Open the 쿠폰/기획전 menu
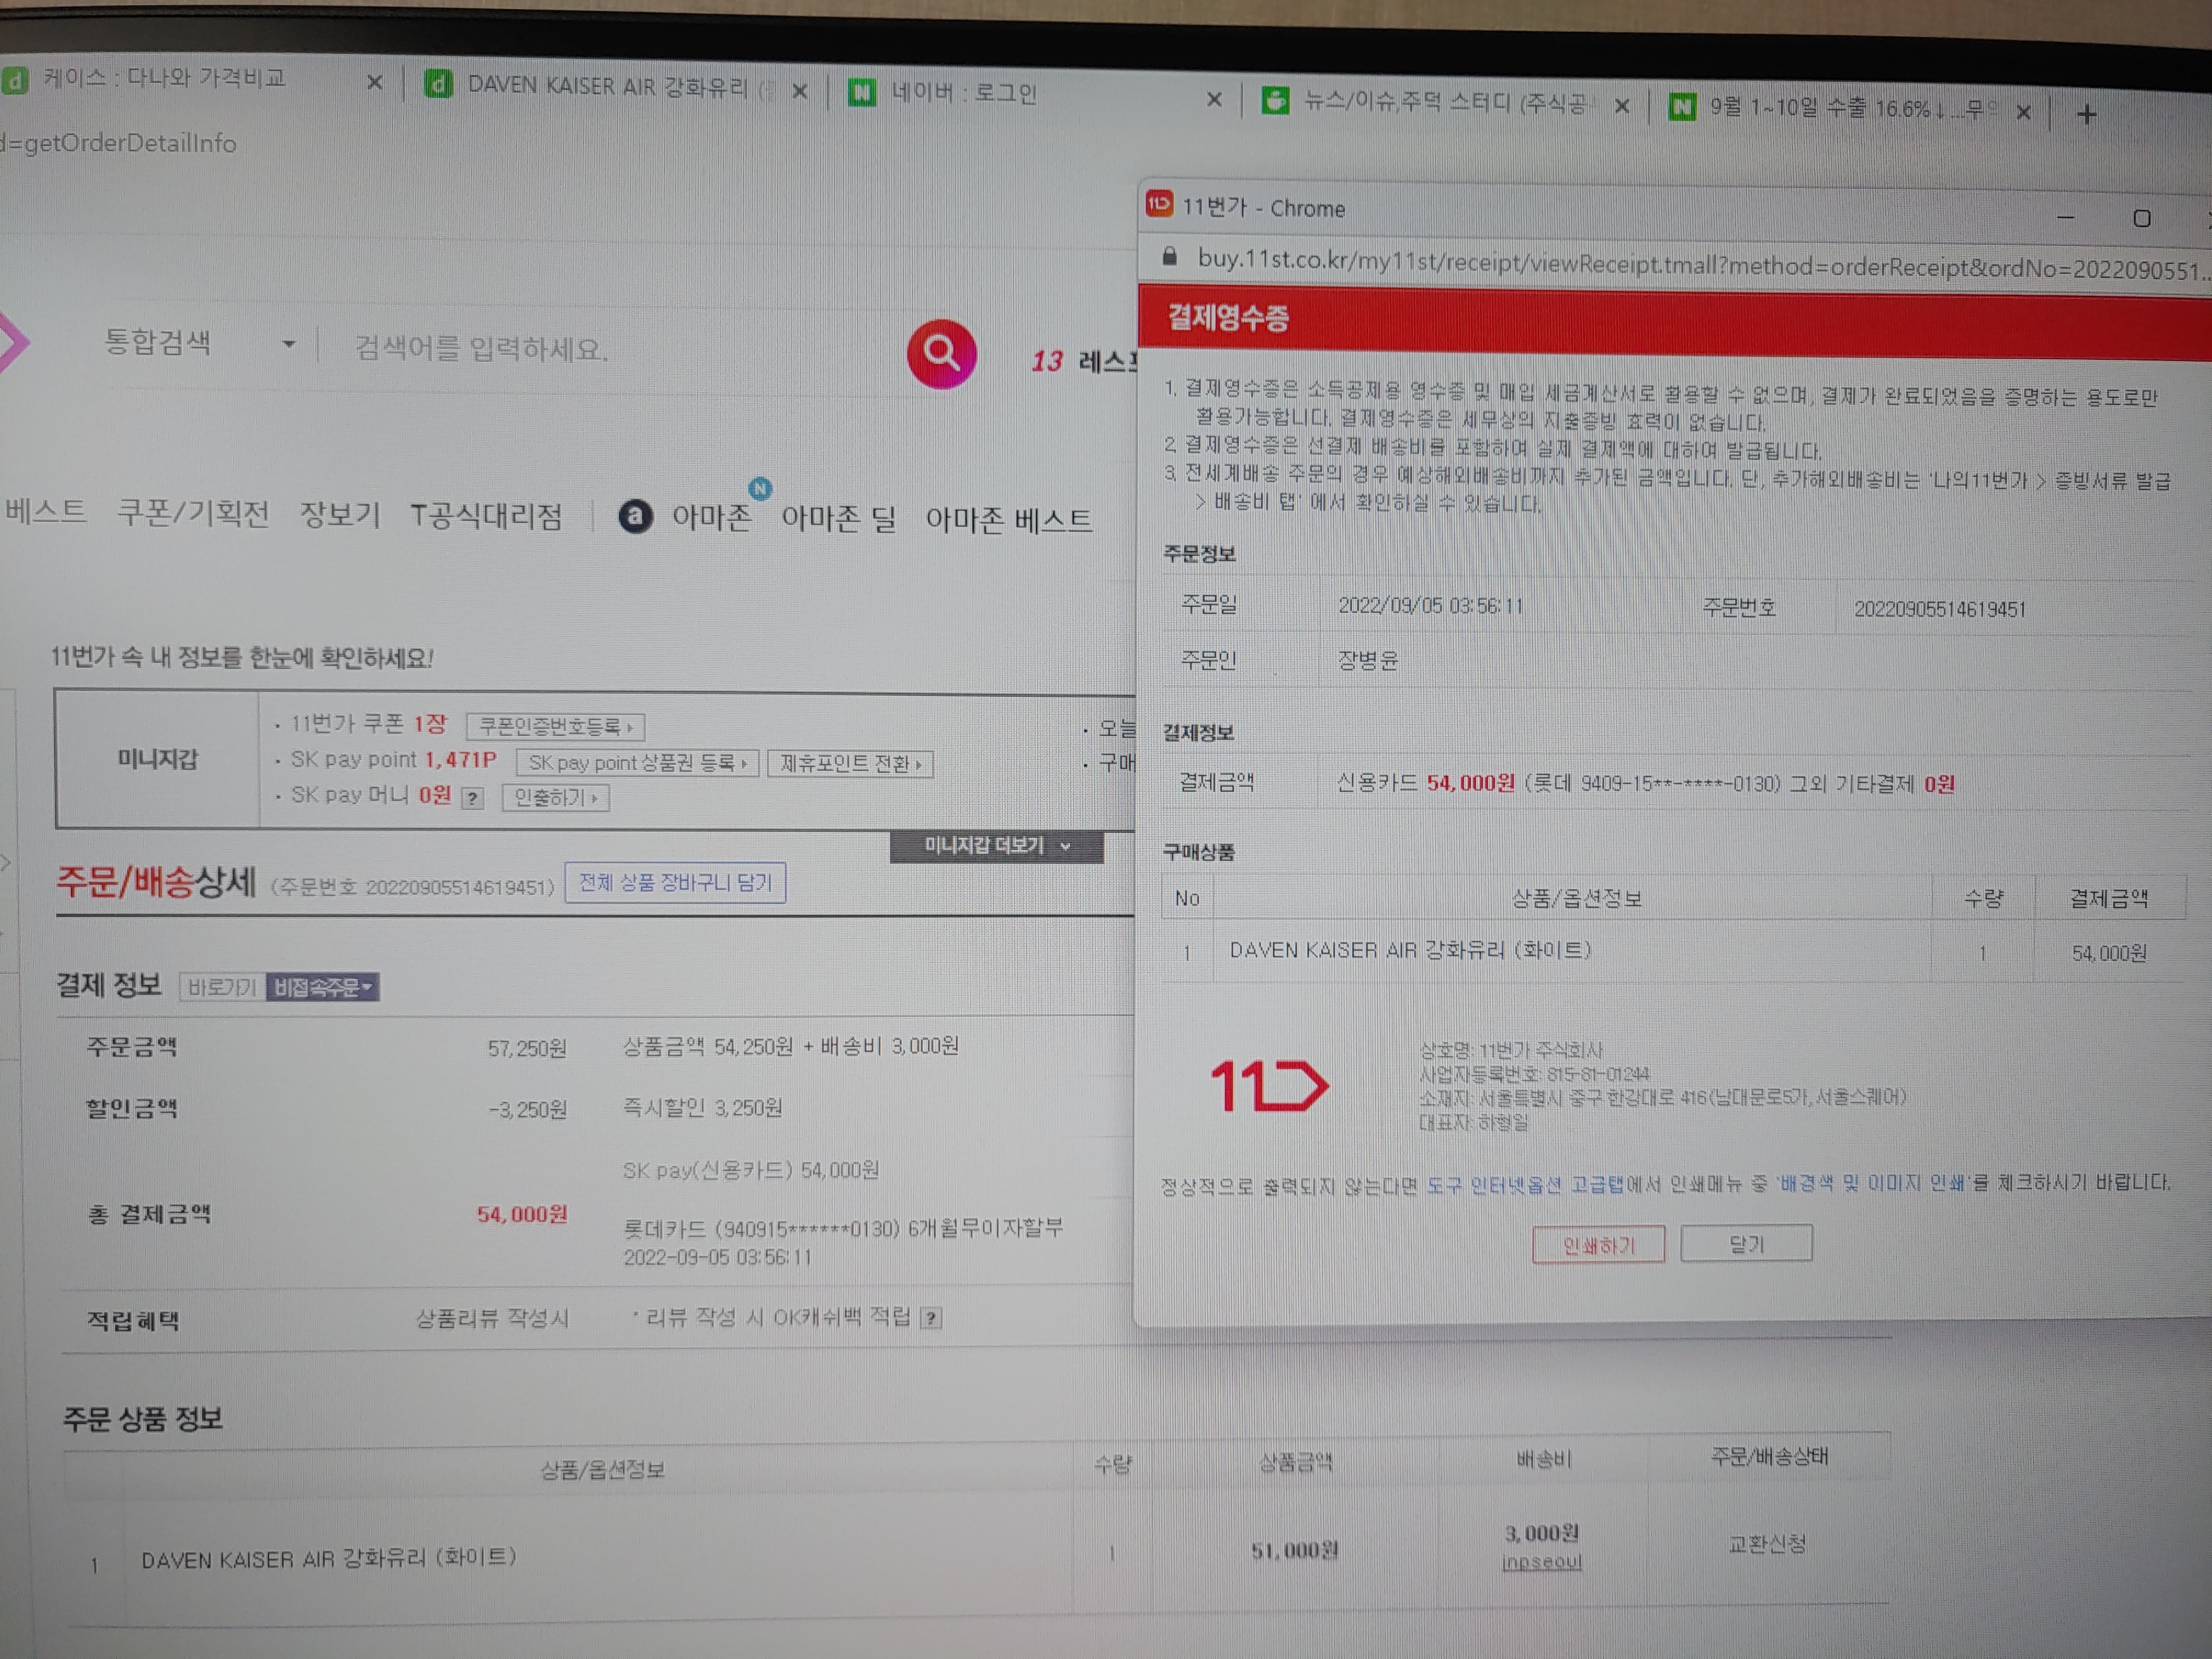Screen dimensions: 2212x1659 pos(193,513)
